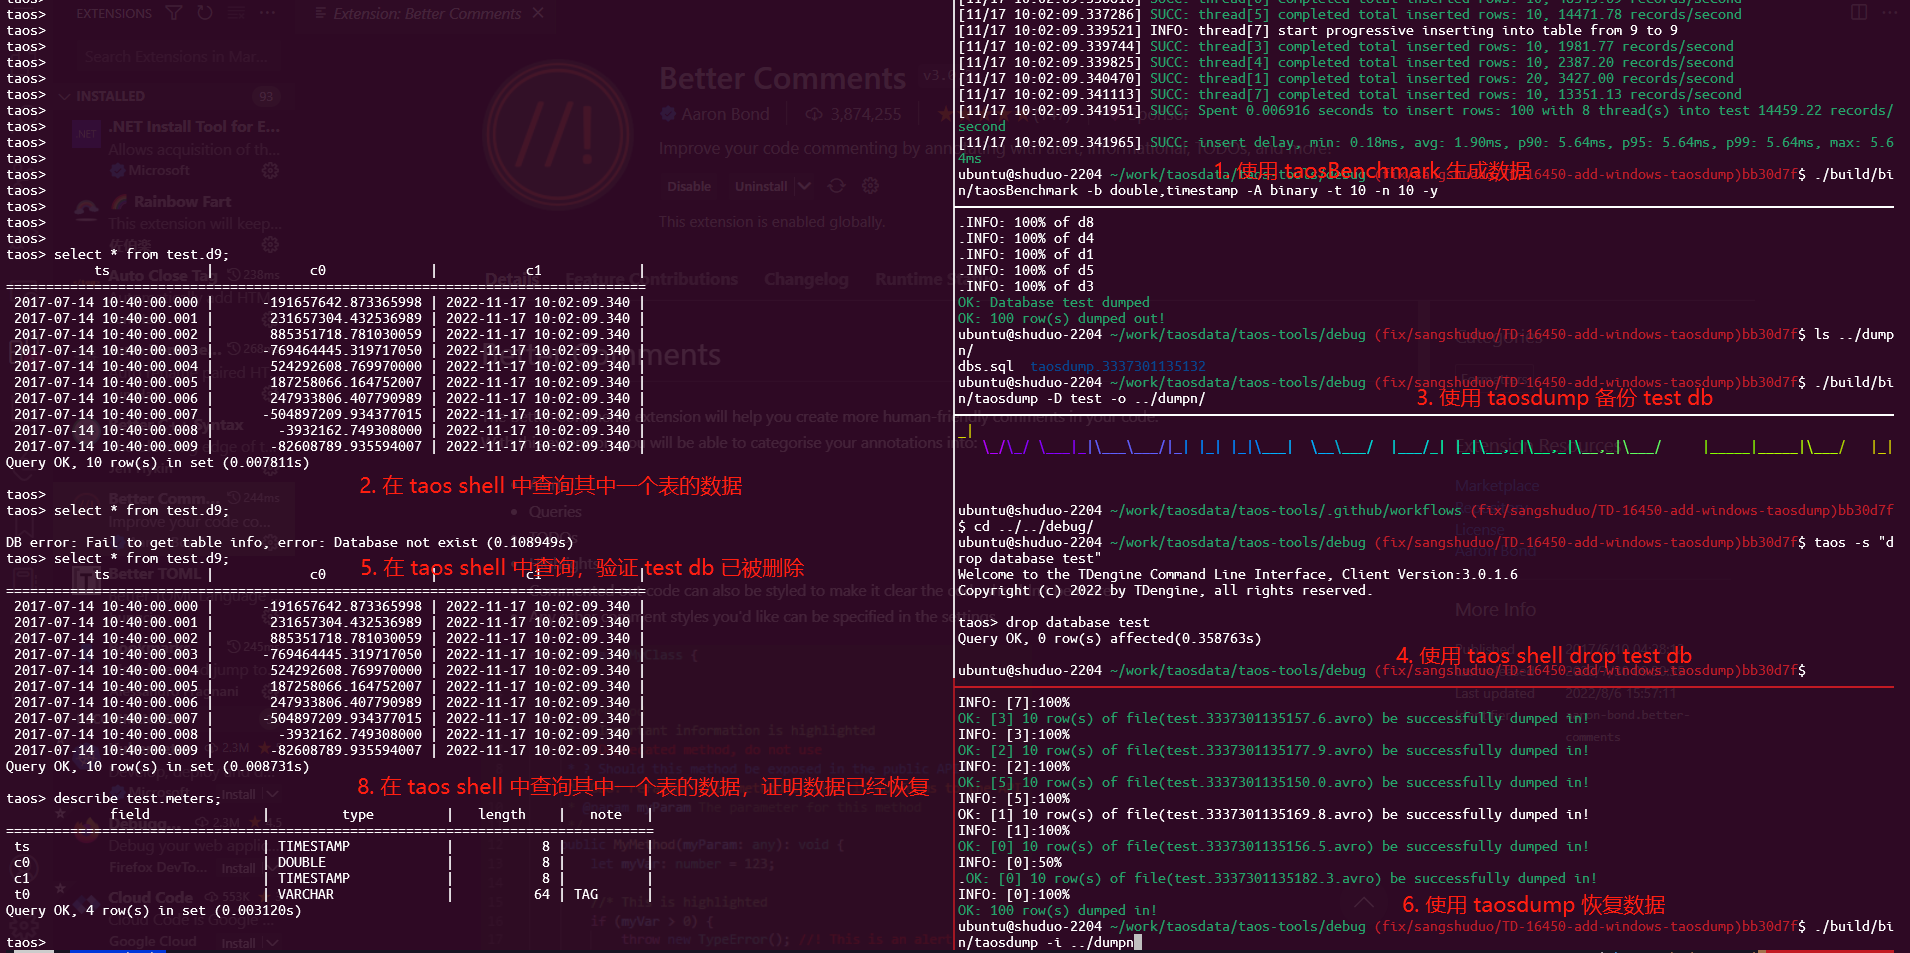Click publisher name Aaron Bond
This screenshot has width=1910, height=953.
point(725,114)
